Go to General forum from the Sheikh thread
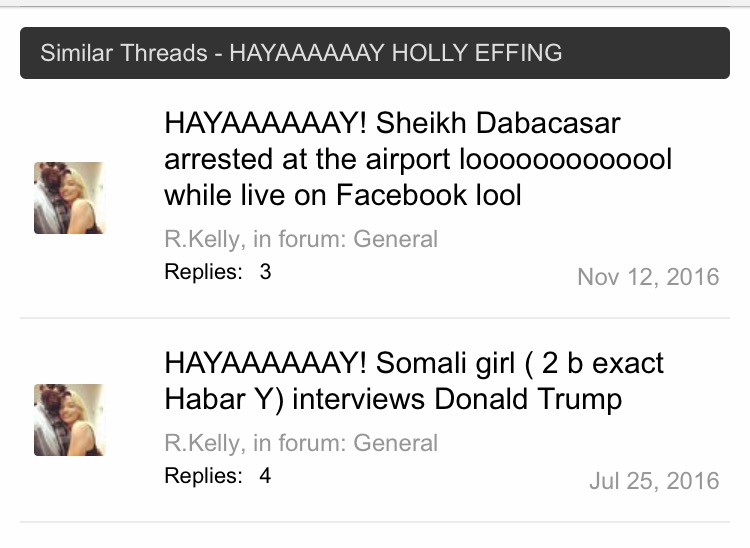The height and width of the screenshot is (548, 750). coord(396,239)
